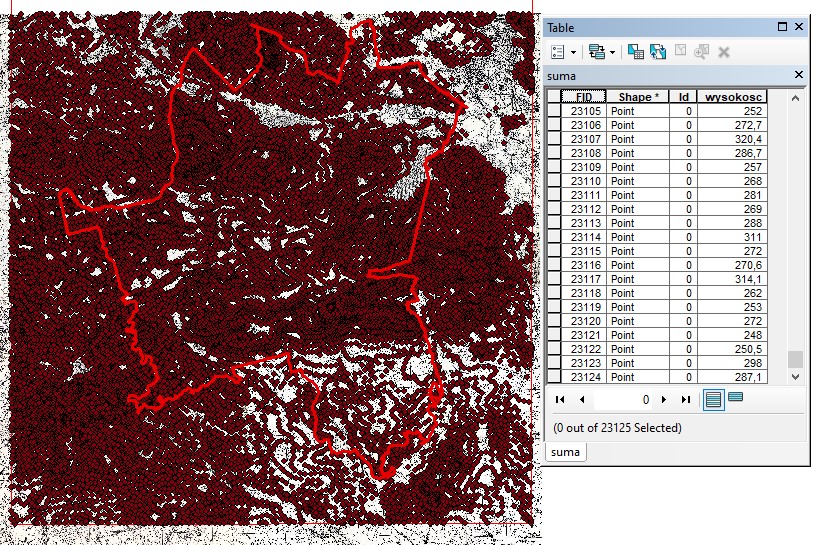Jump to the last record
This screenshot has width=829, height=545.
point(685,399)
